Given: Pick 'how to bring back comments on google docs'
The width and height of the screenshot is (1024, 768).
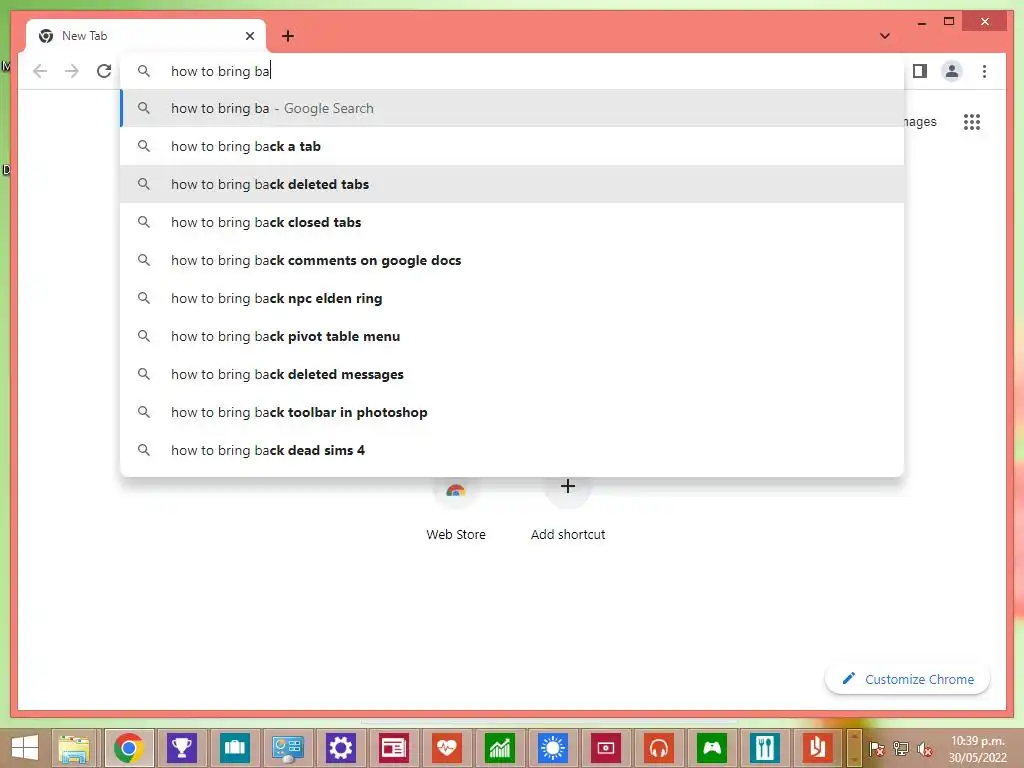Looking at the screenshot, I should click(513, 260).
